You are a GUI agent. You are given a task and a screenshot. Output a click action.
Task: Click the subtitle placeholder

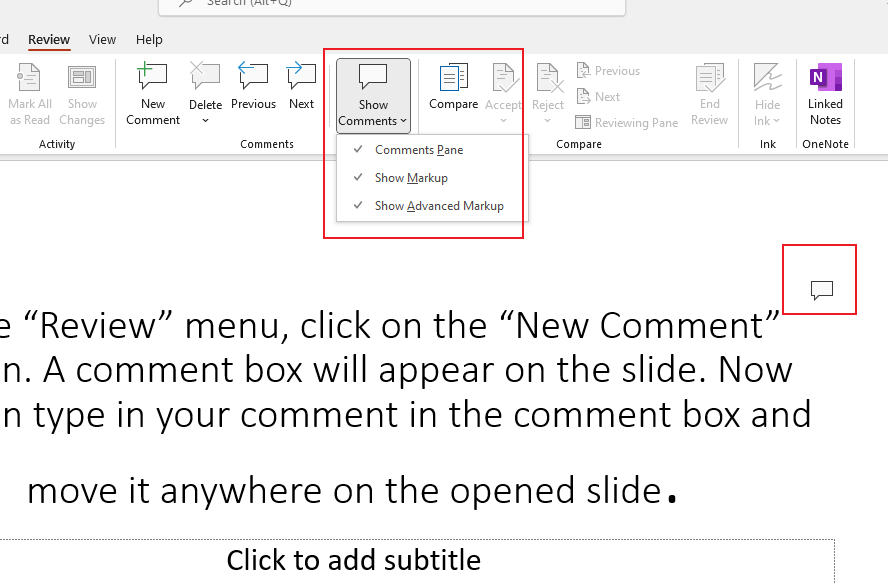point(354,560)
